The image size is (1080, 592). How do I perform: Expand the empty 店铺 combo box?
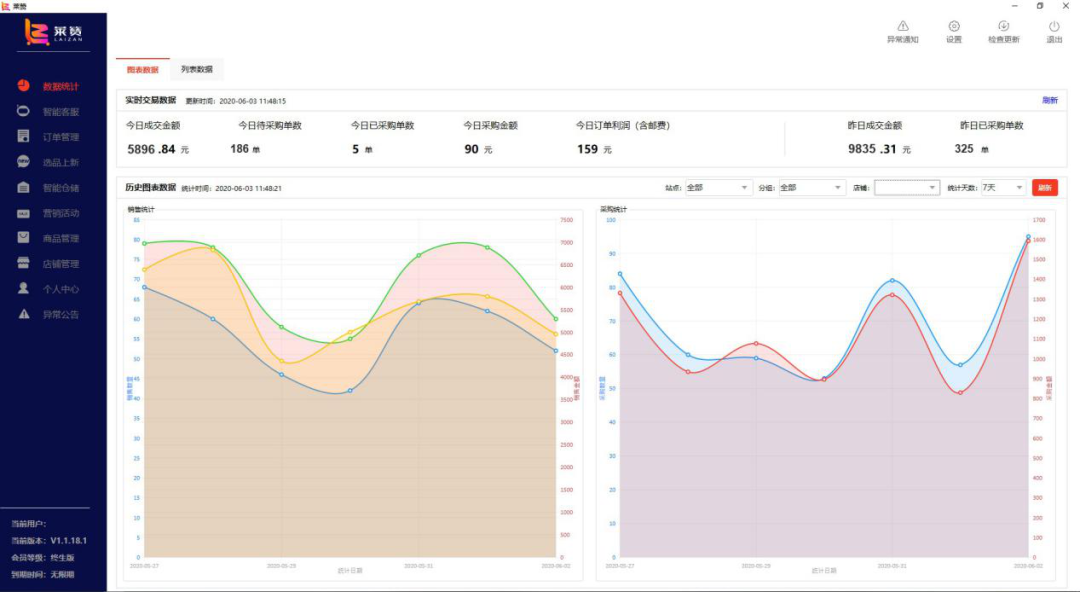(906, 187)
